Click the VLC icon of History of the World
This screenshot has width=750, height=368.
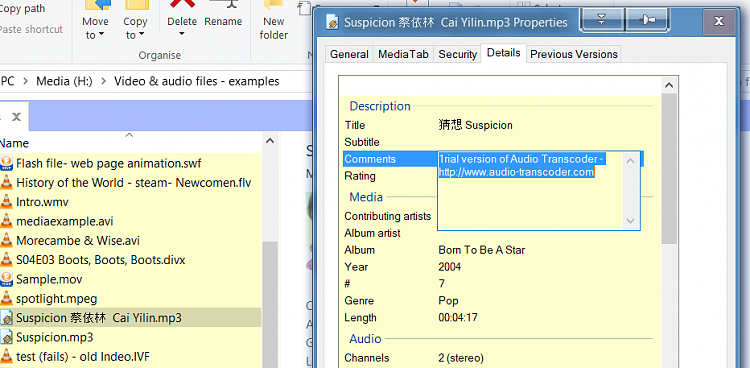pyautogui.click(x=6, y=182)
